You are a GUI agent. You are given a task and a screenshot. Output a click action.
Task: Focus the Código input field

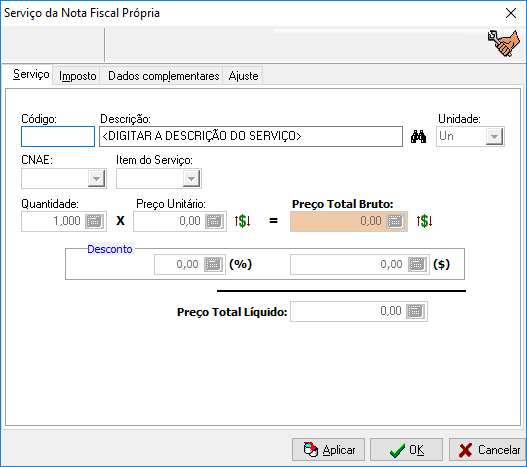[58, 137]
